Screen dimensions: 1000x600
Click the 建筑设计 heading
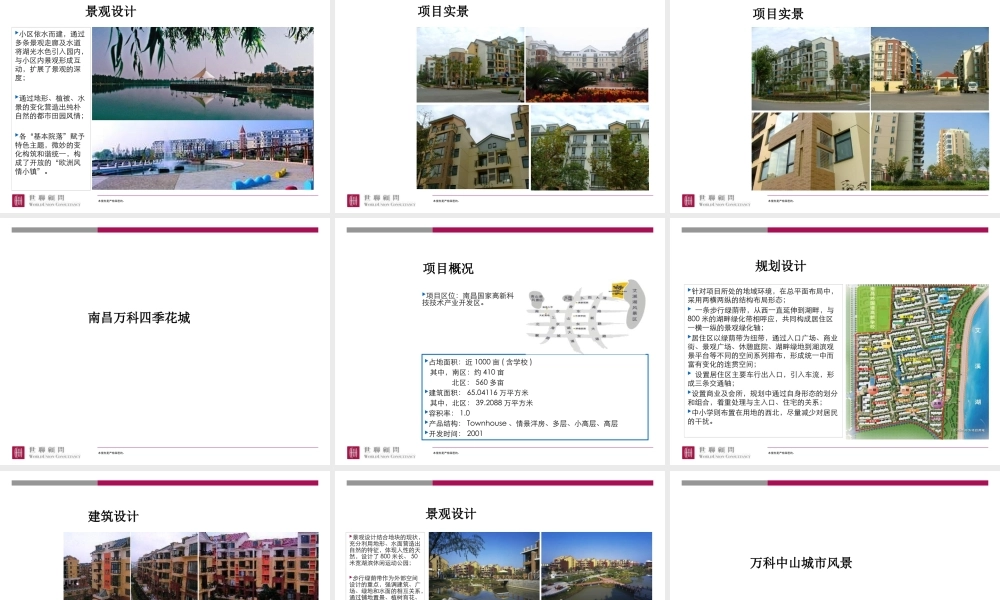click(113, 516)
